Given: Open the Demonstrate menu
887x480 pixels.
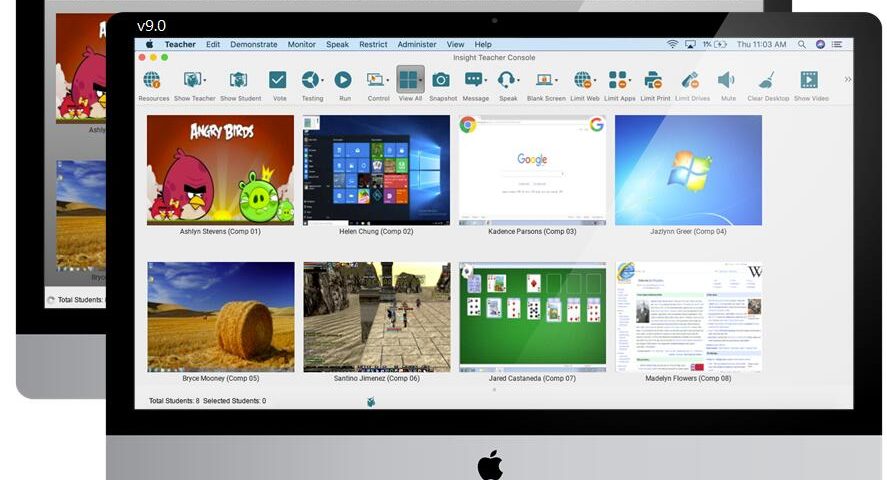Looking at the screenshot, I should point(254,44).
